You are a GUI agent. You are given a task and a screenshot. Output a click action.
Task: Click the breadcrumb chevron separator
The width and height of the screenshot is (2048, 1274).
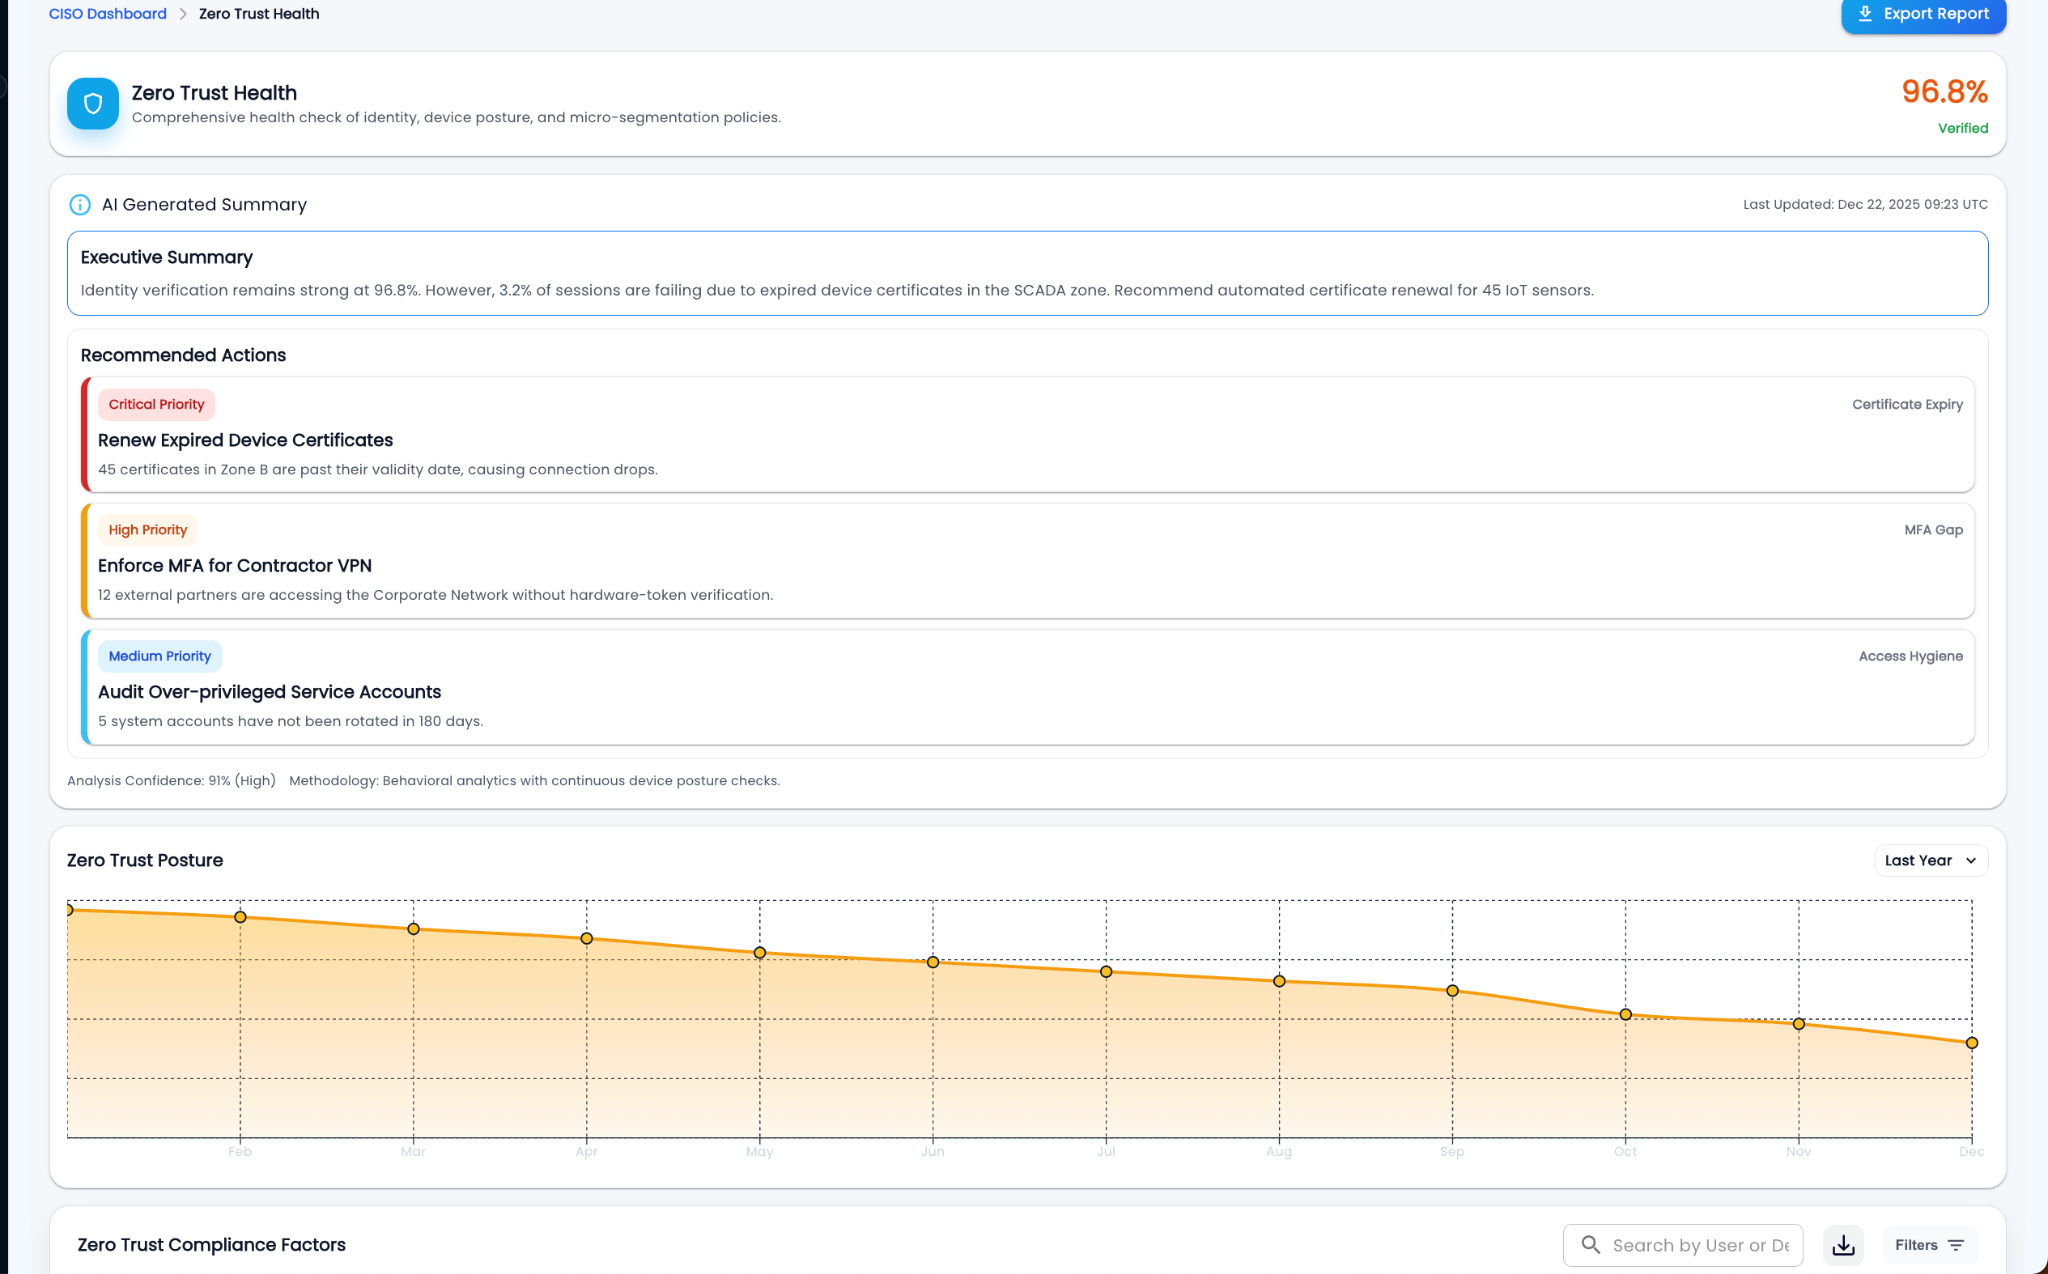(183, 14)
